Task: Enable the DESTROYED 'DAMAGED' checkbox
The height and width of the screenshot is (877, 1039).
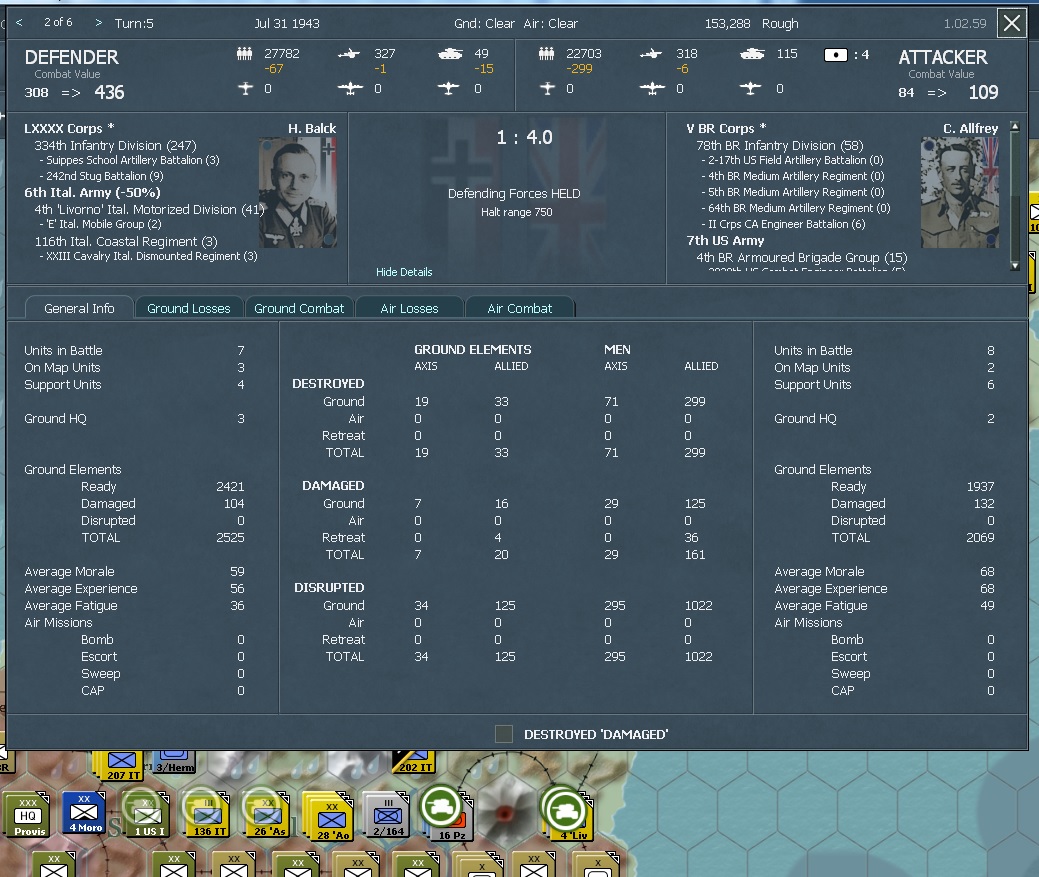Action: [503, 733]
